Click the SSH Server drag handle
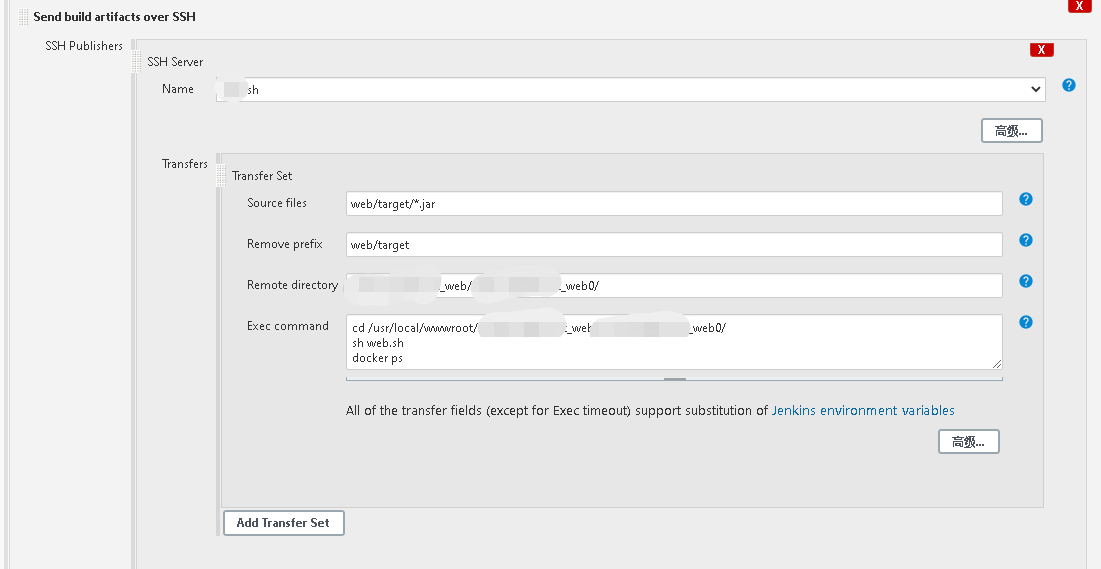 [138, 61]
